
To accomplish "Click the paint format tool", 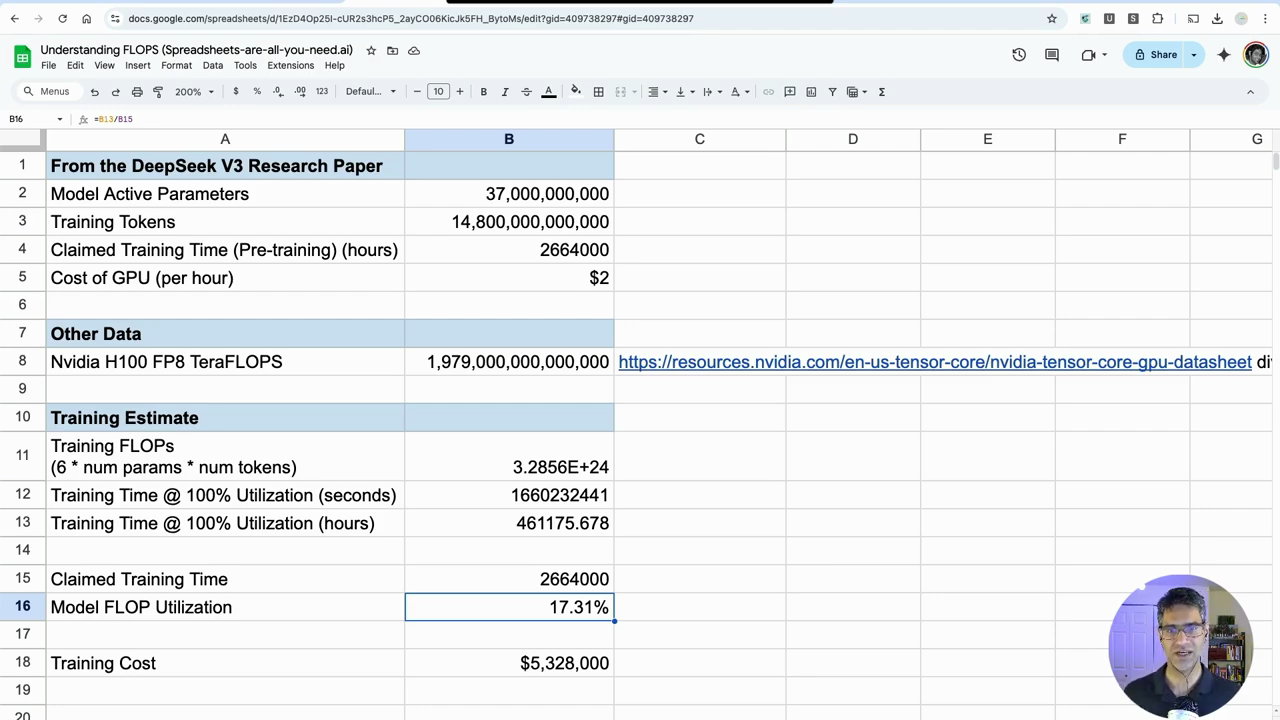I will point(160,91).
